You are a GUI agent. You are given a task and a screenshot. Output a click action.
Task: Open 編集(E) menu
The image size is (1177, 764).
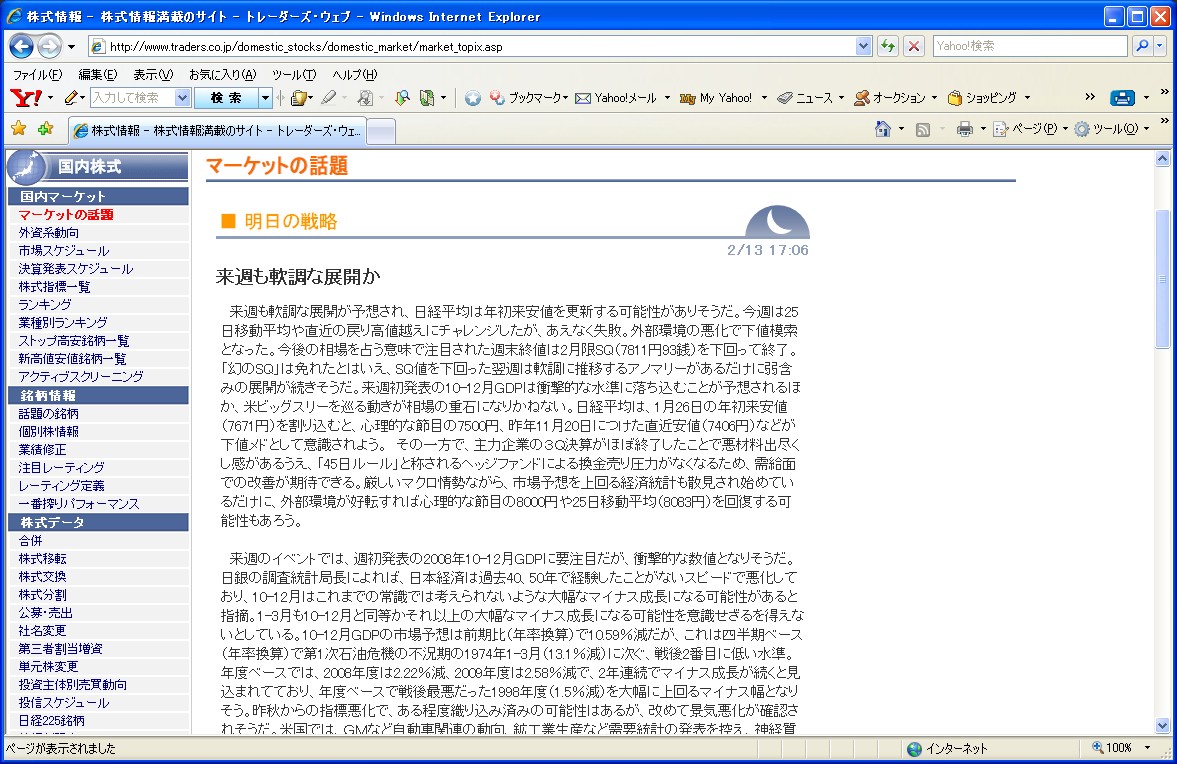pyautogui.click(x=98, y=74)
